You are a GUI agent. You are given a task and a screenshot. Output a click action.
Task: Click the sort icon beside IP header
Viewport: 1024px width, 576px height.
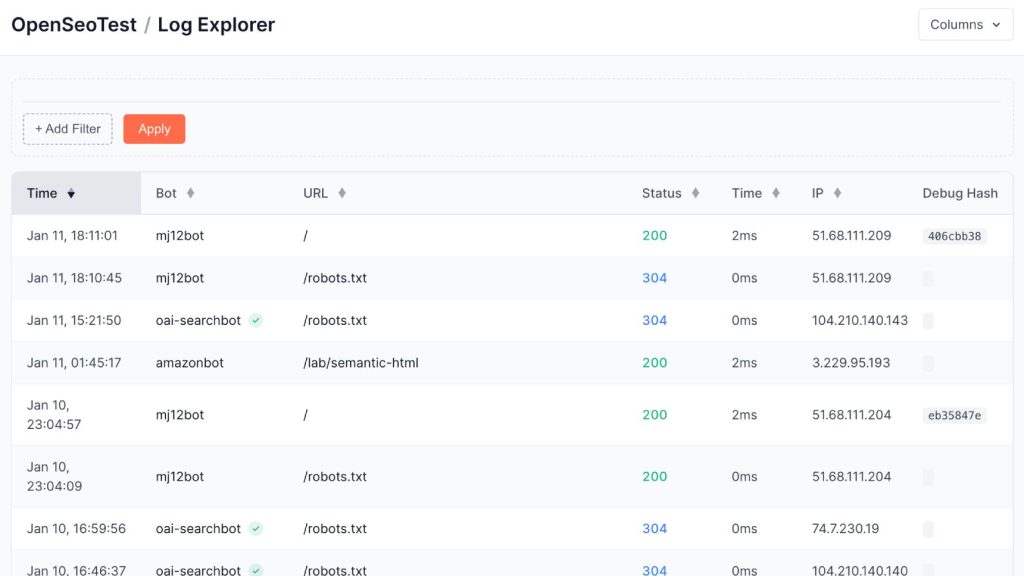[837, 193]
